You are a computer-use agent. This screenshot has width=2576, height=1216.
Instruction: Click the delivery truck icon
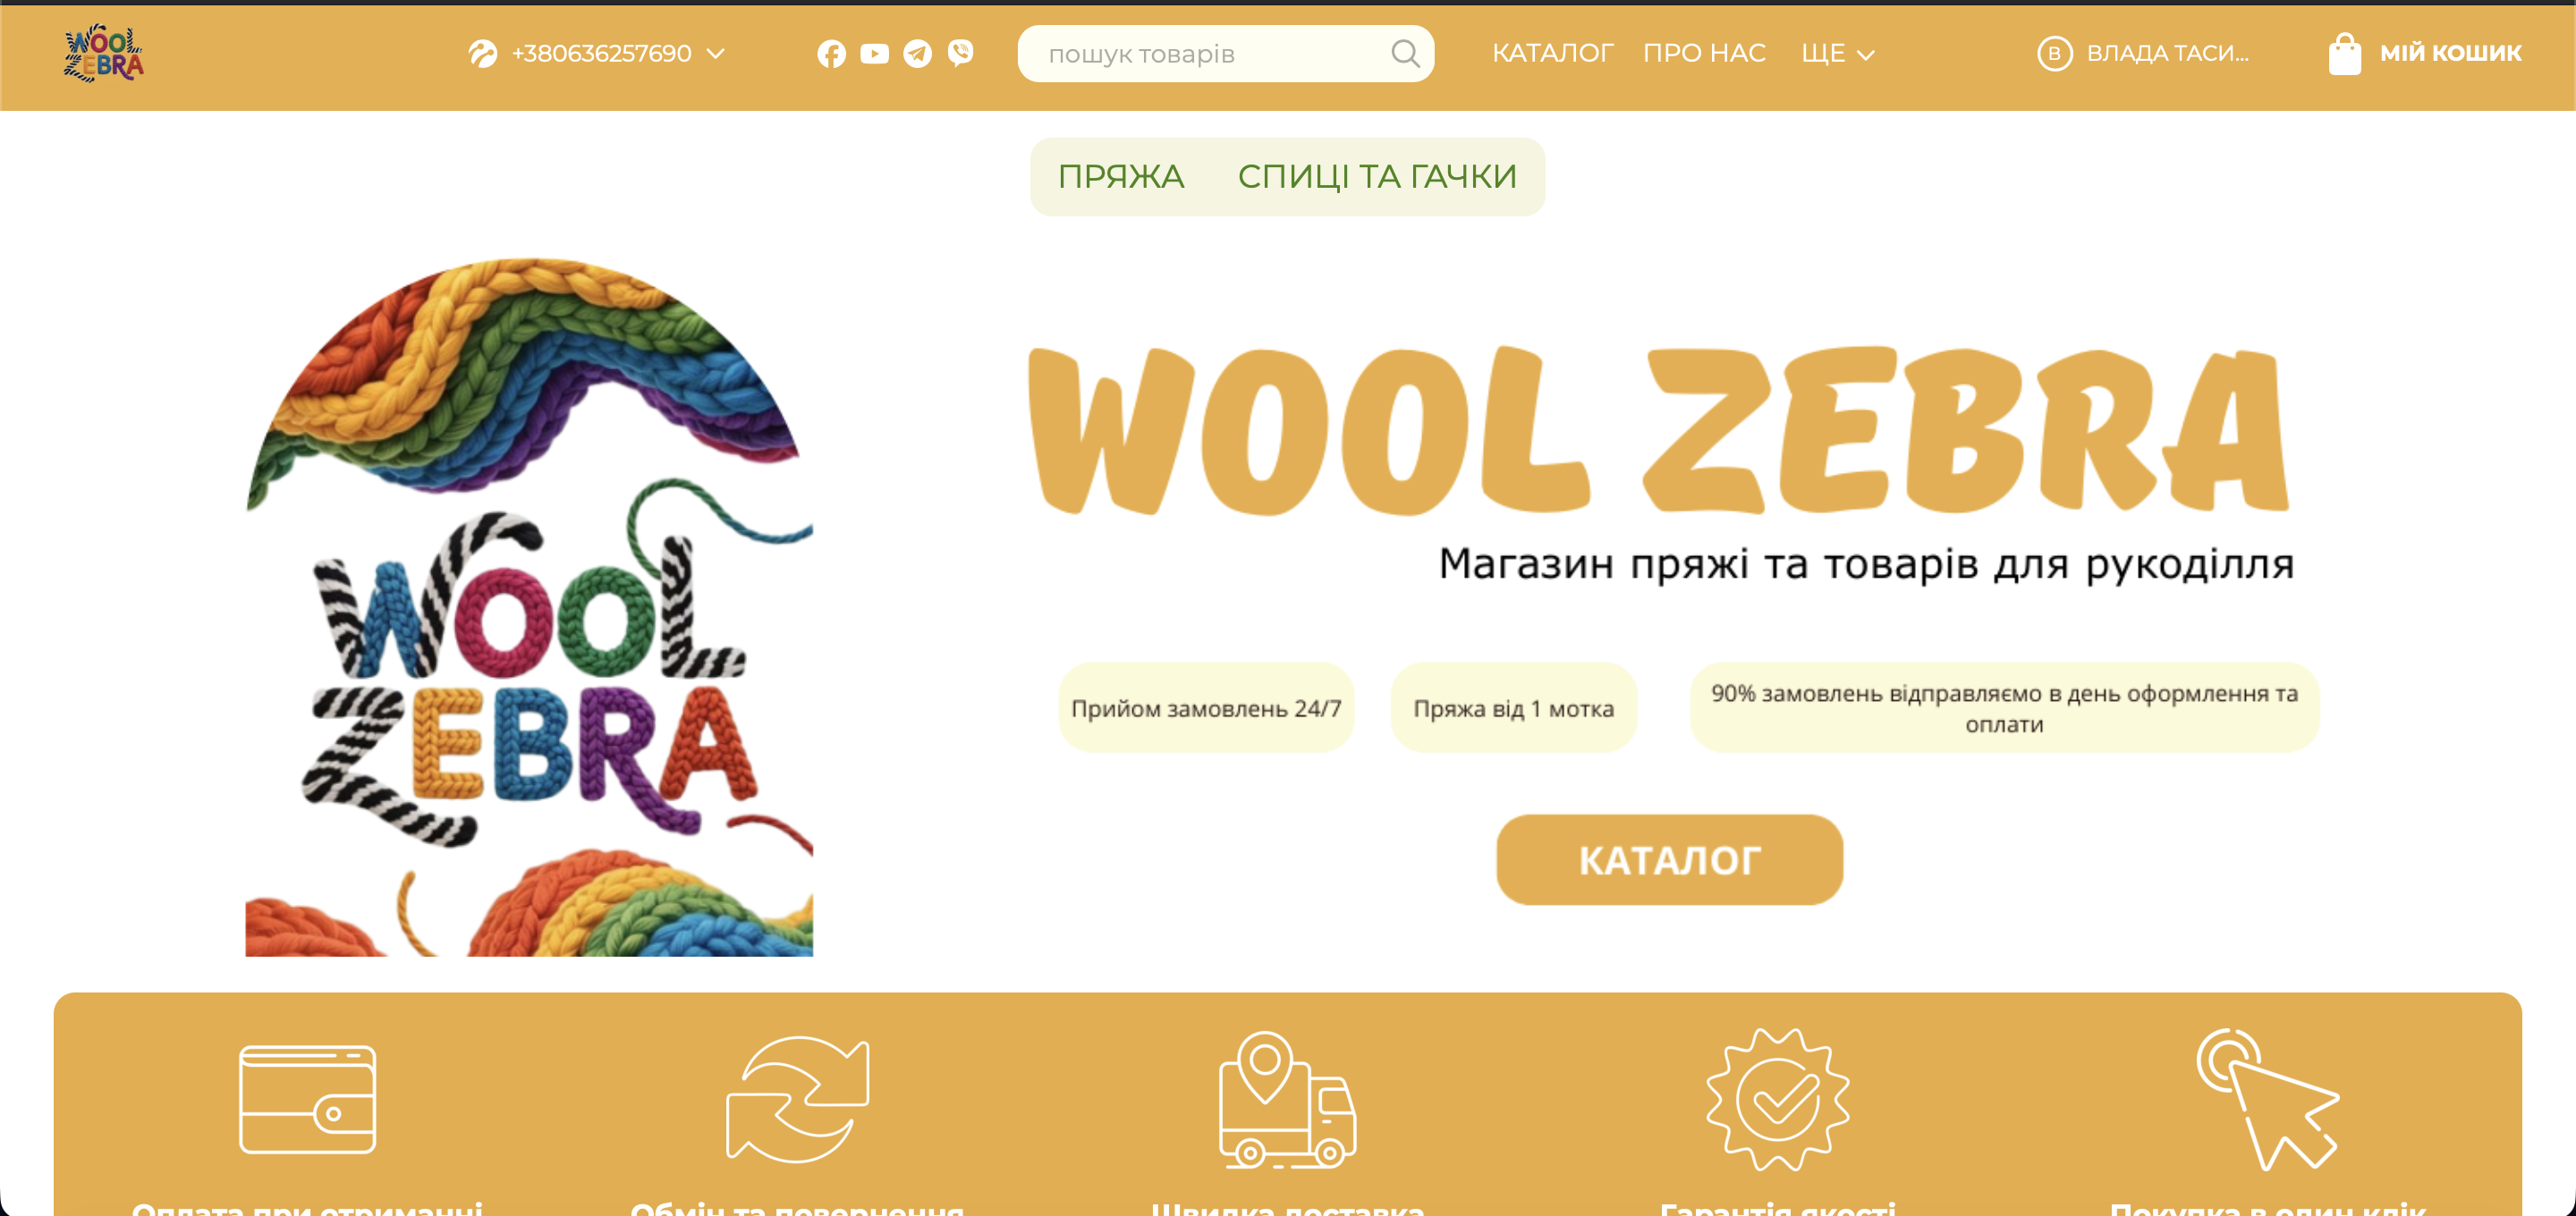1287,1099
